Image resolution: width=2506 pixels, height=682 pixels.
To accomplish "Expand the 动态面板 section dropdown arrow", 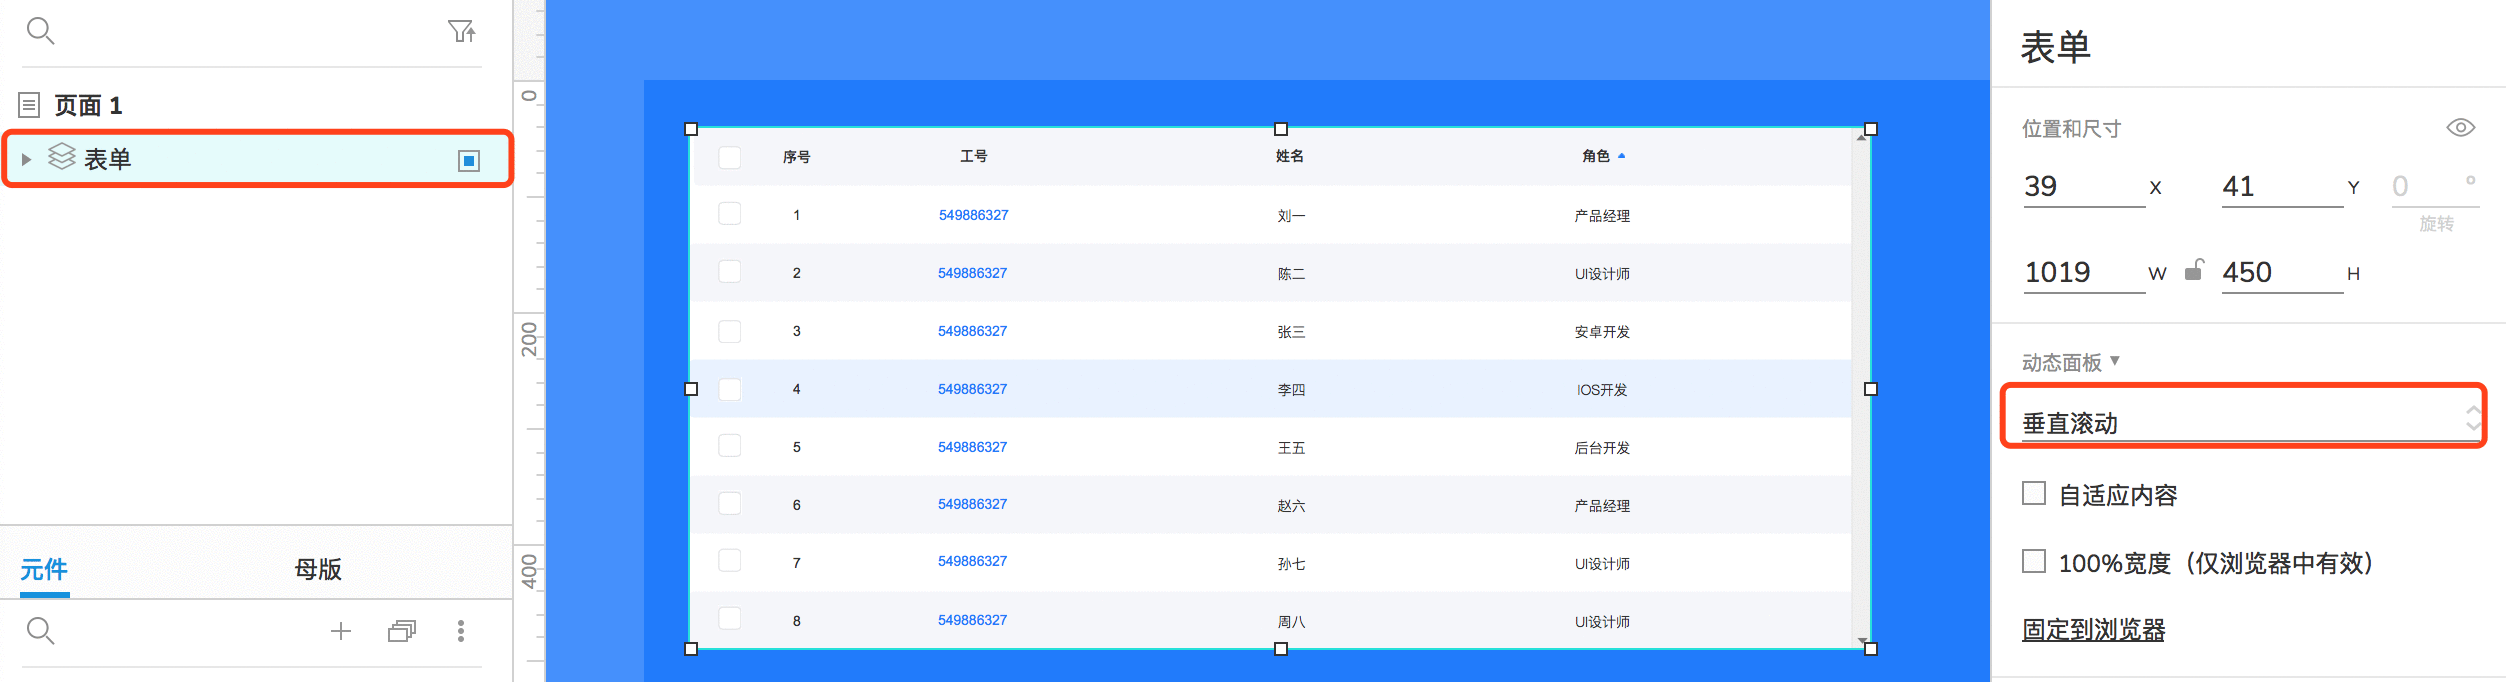I will coord(2115,360).
